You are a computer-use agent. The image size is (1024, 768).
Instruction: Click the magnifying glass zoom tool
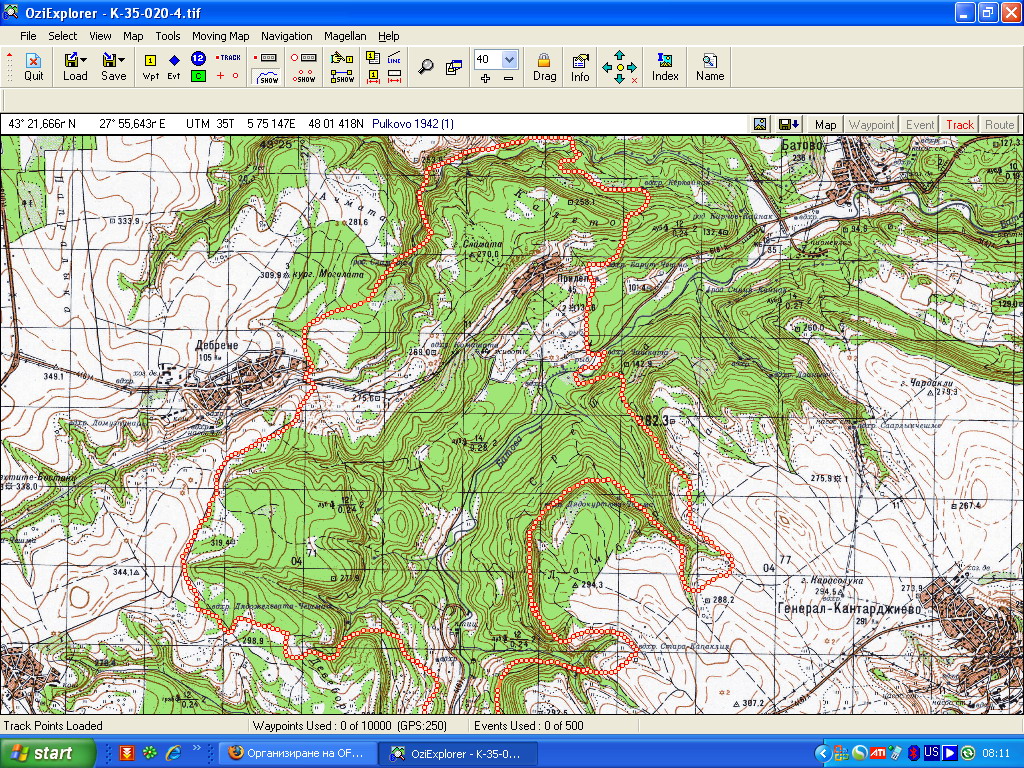coord(426,67)
